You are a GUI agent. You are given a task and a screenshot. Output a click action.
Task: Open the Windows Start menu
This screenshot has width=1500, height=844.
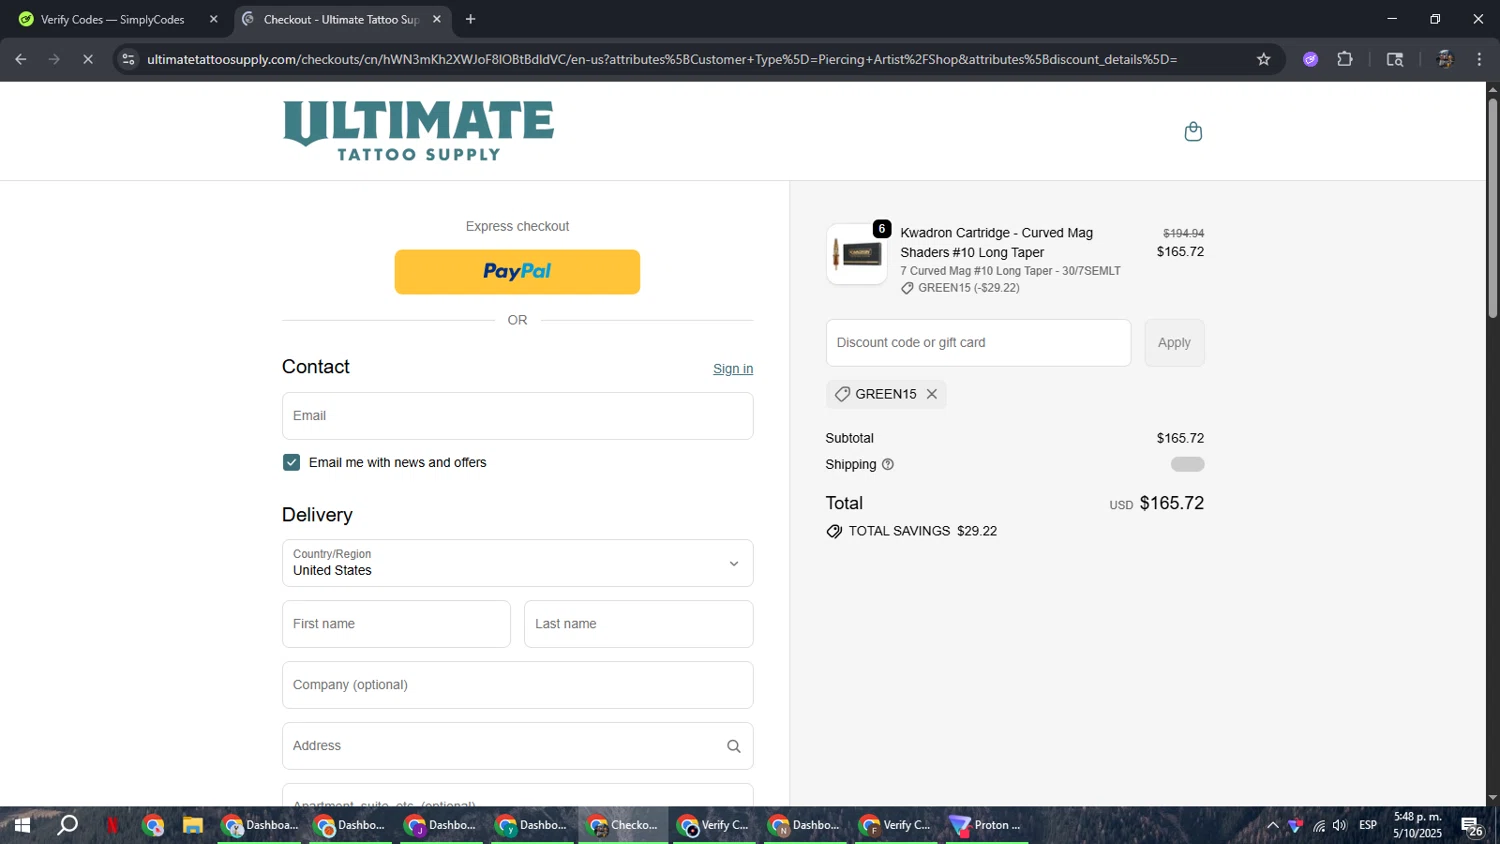[21, 825]
